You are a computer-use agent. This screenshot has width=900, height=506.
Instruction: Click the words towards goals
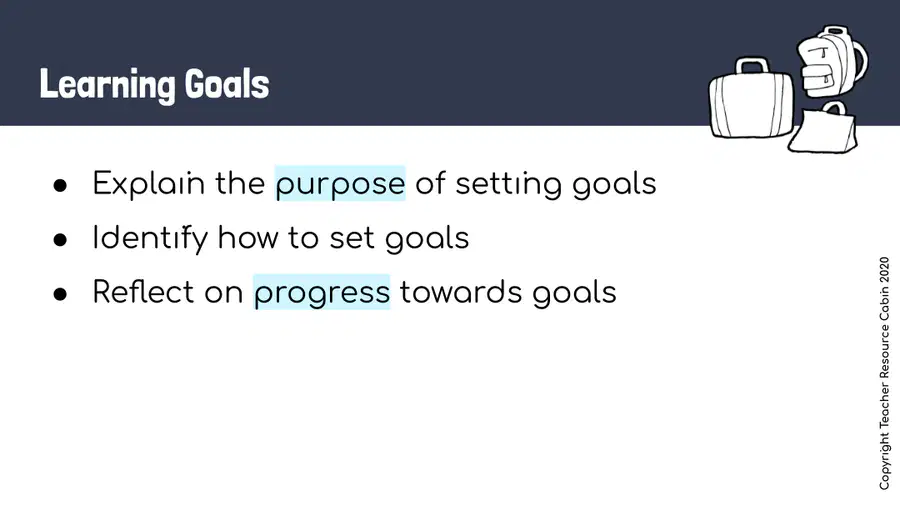coord(508,293)
